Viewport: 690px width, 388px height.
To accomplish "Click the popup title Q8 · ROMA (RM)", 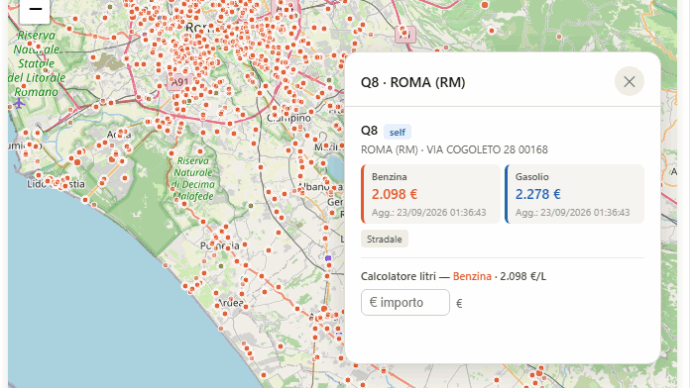I will point(413,82).
